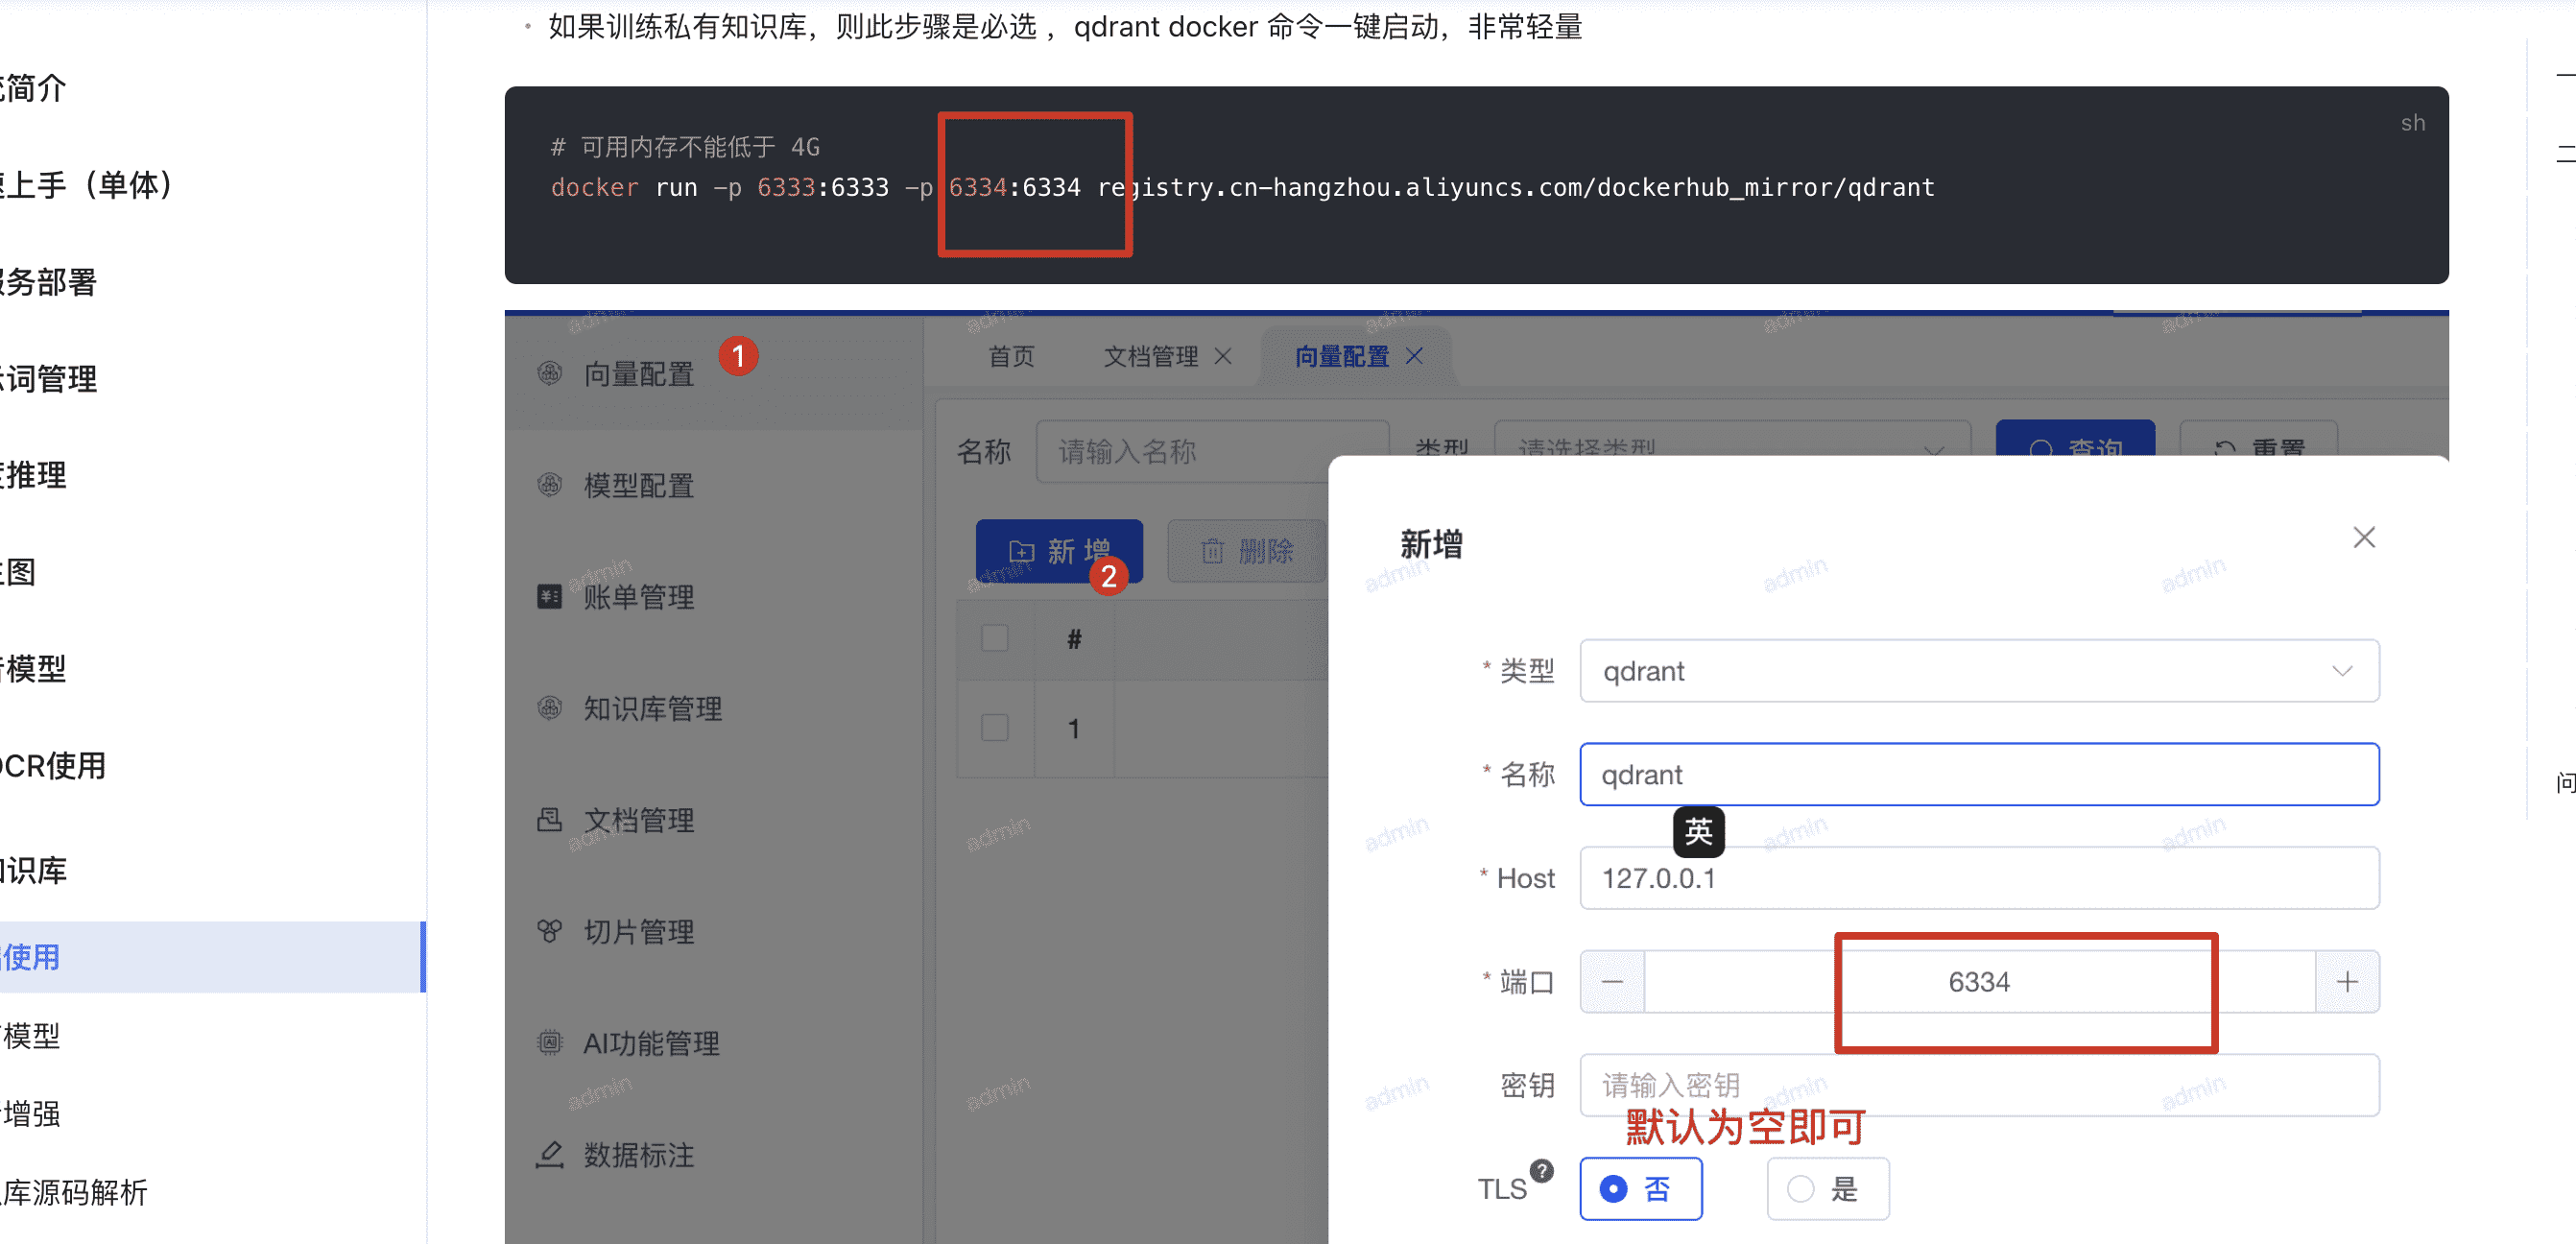Switch to the 文档管理 tab
The image size is (2576, 1244).
click(x=1150, y=356)
